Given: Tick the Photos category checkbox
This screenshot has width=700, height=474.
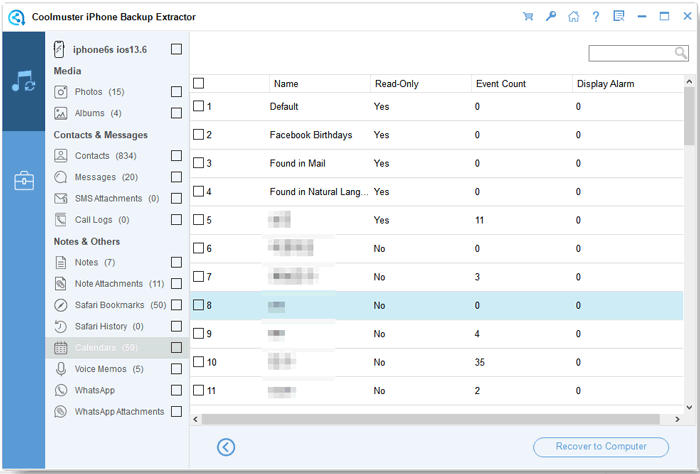Looking at the screenshot, I should tap(176, 91).
